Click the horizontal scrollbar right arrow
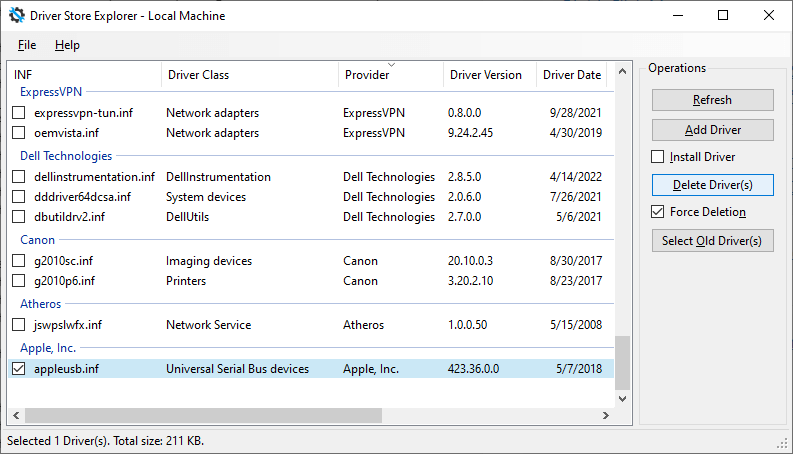This screenshot has width=793, height=454. tap(606, 416)
